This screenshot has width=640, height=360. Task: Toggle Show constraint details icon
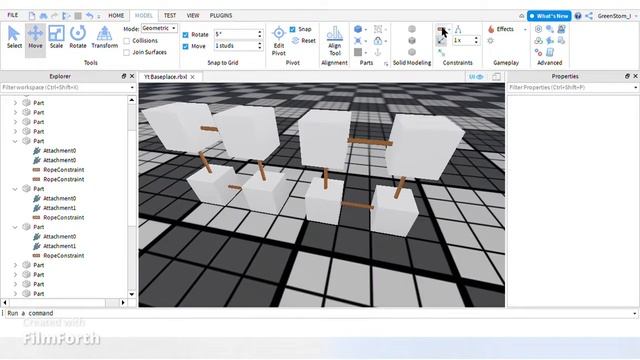coord(441,41)
